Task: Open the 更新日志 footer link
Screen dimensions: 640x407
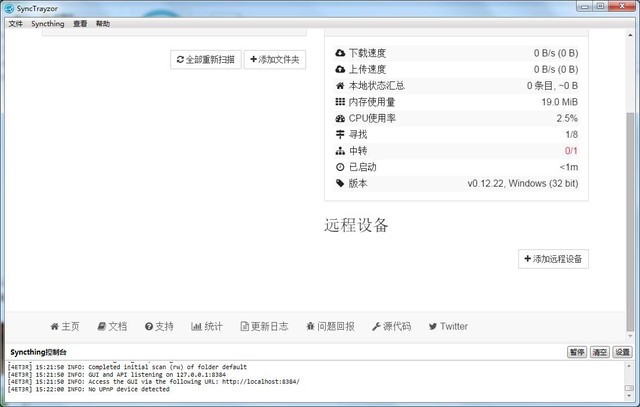Action: (x=264, y=327)
